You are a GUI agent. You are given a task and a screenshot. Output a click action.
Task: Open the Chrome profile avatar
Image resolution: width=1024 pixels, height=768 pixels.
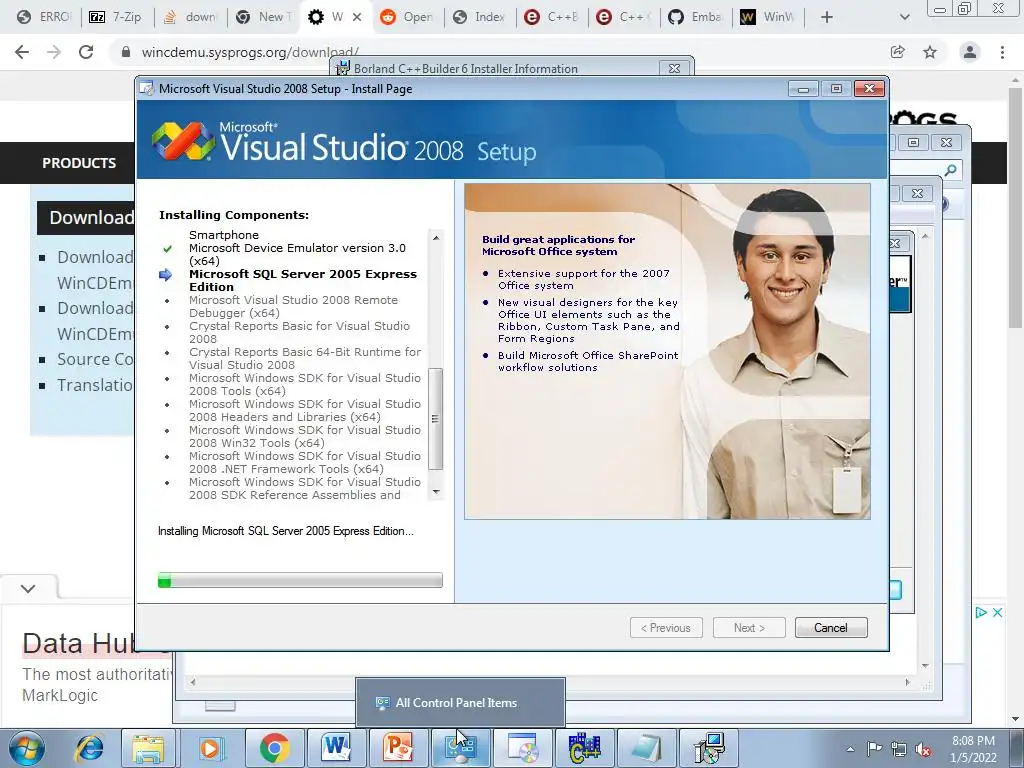pos(970,52)
